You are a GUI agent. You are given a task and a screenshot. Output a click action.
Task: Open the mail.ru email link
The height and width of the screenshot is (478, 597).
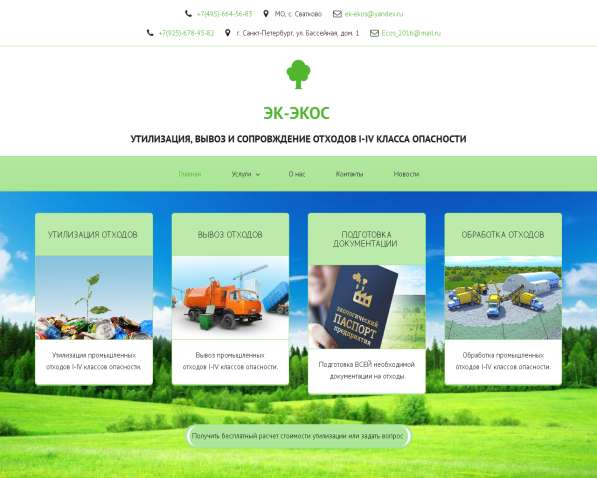pyautogui.click(x=411, y=33)
